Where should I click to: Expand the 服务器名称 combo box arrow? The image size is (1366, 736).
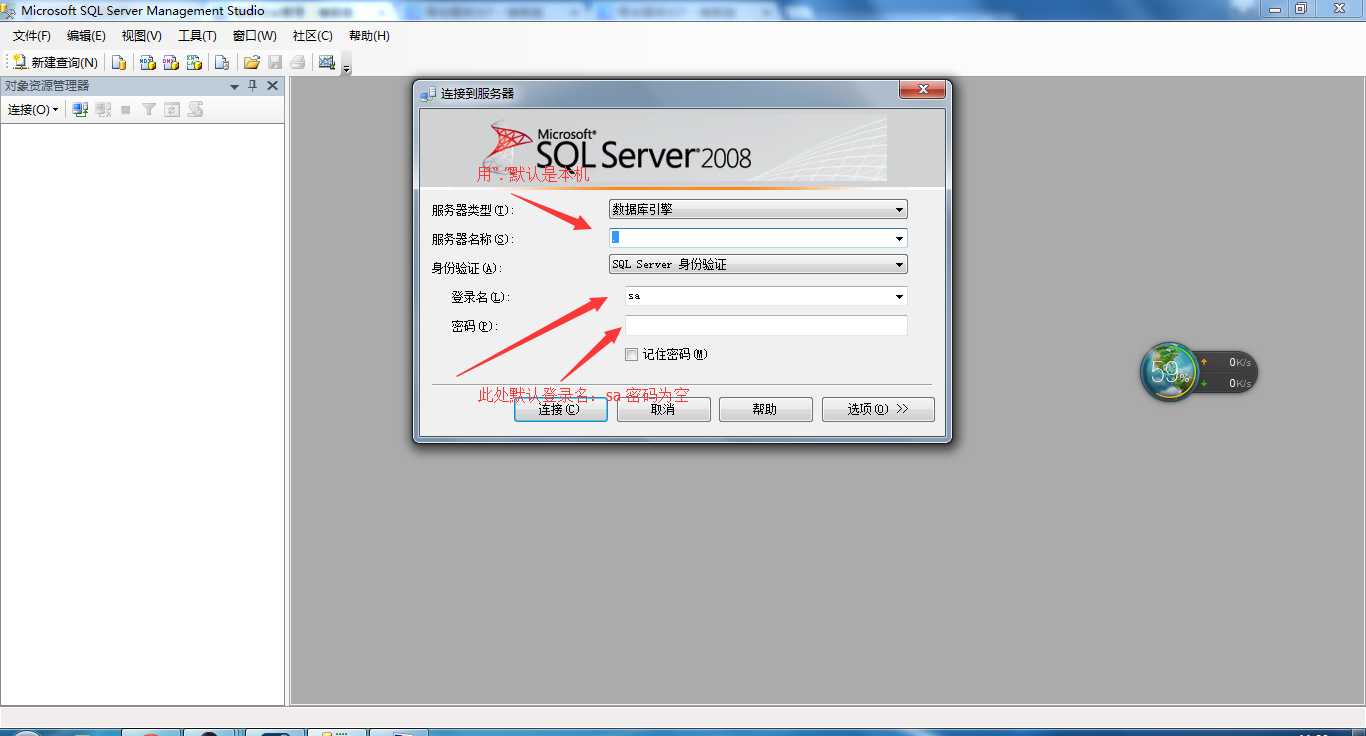coord(900,238)
